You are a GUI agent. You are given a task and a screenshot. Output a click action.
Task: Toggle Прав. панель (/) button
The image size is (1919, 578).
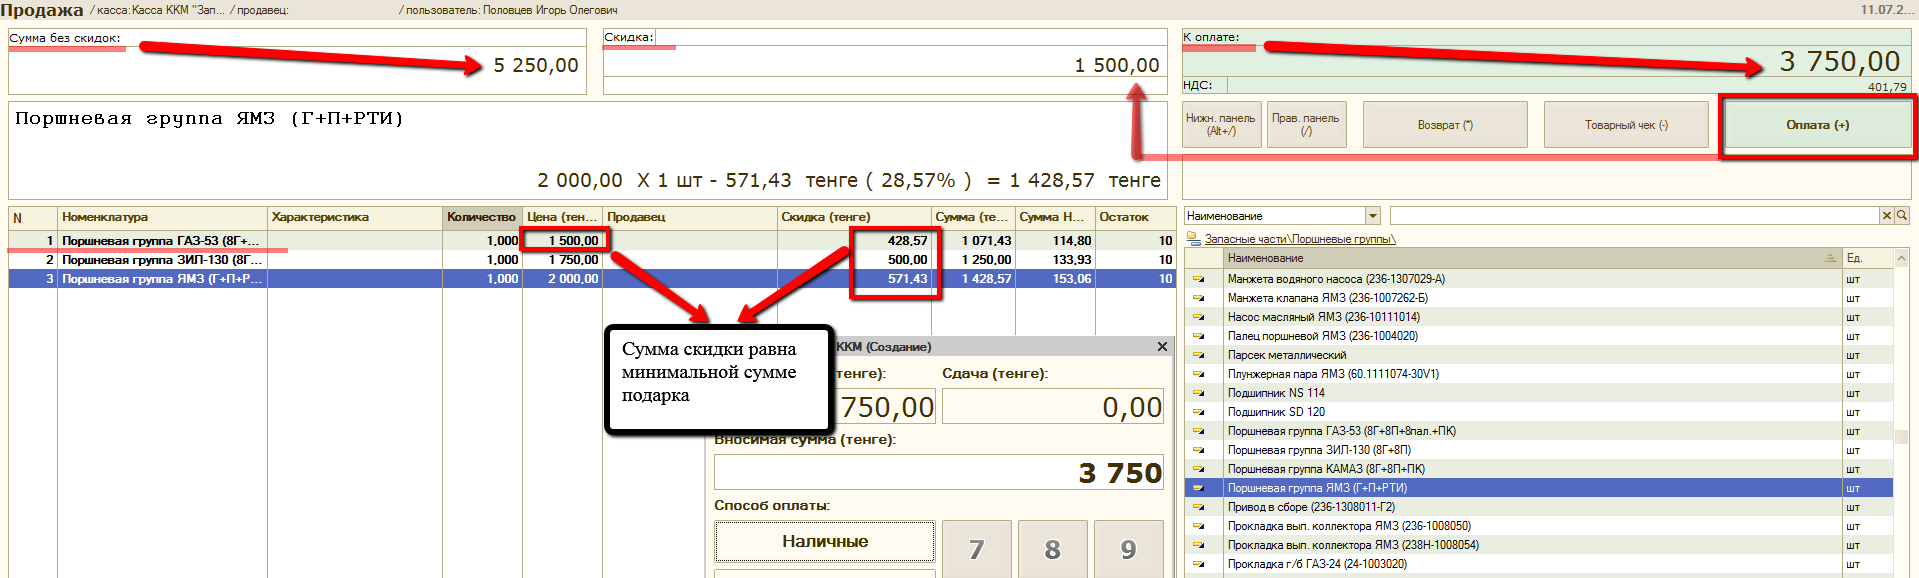[x=1306, y=125]
